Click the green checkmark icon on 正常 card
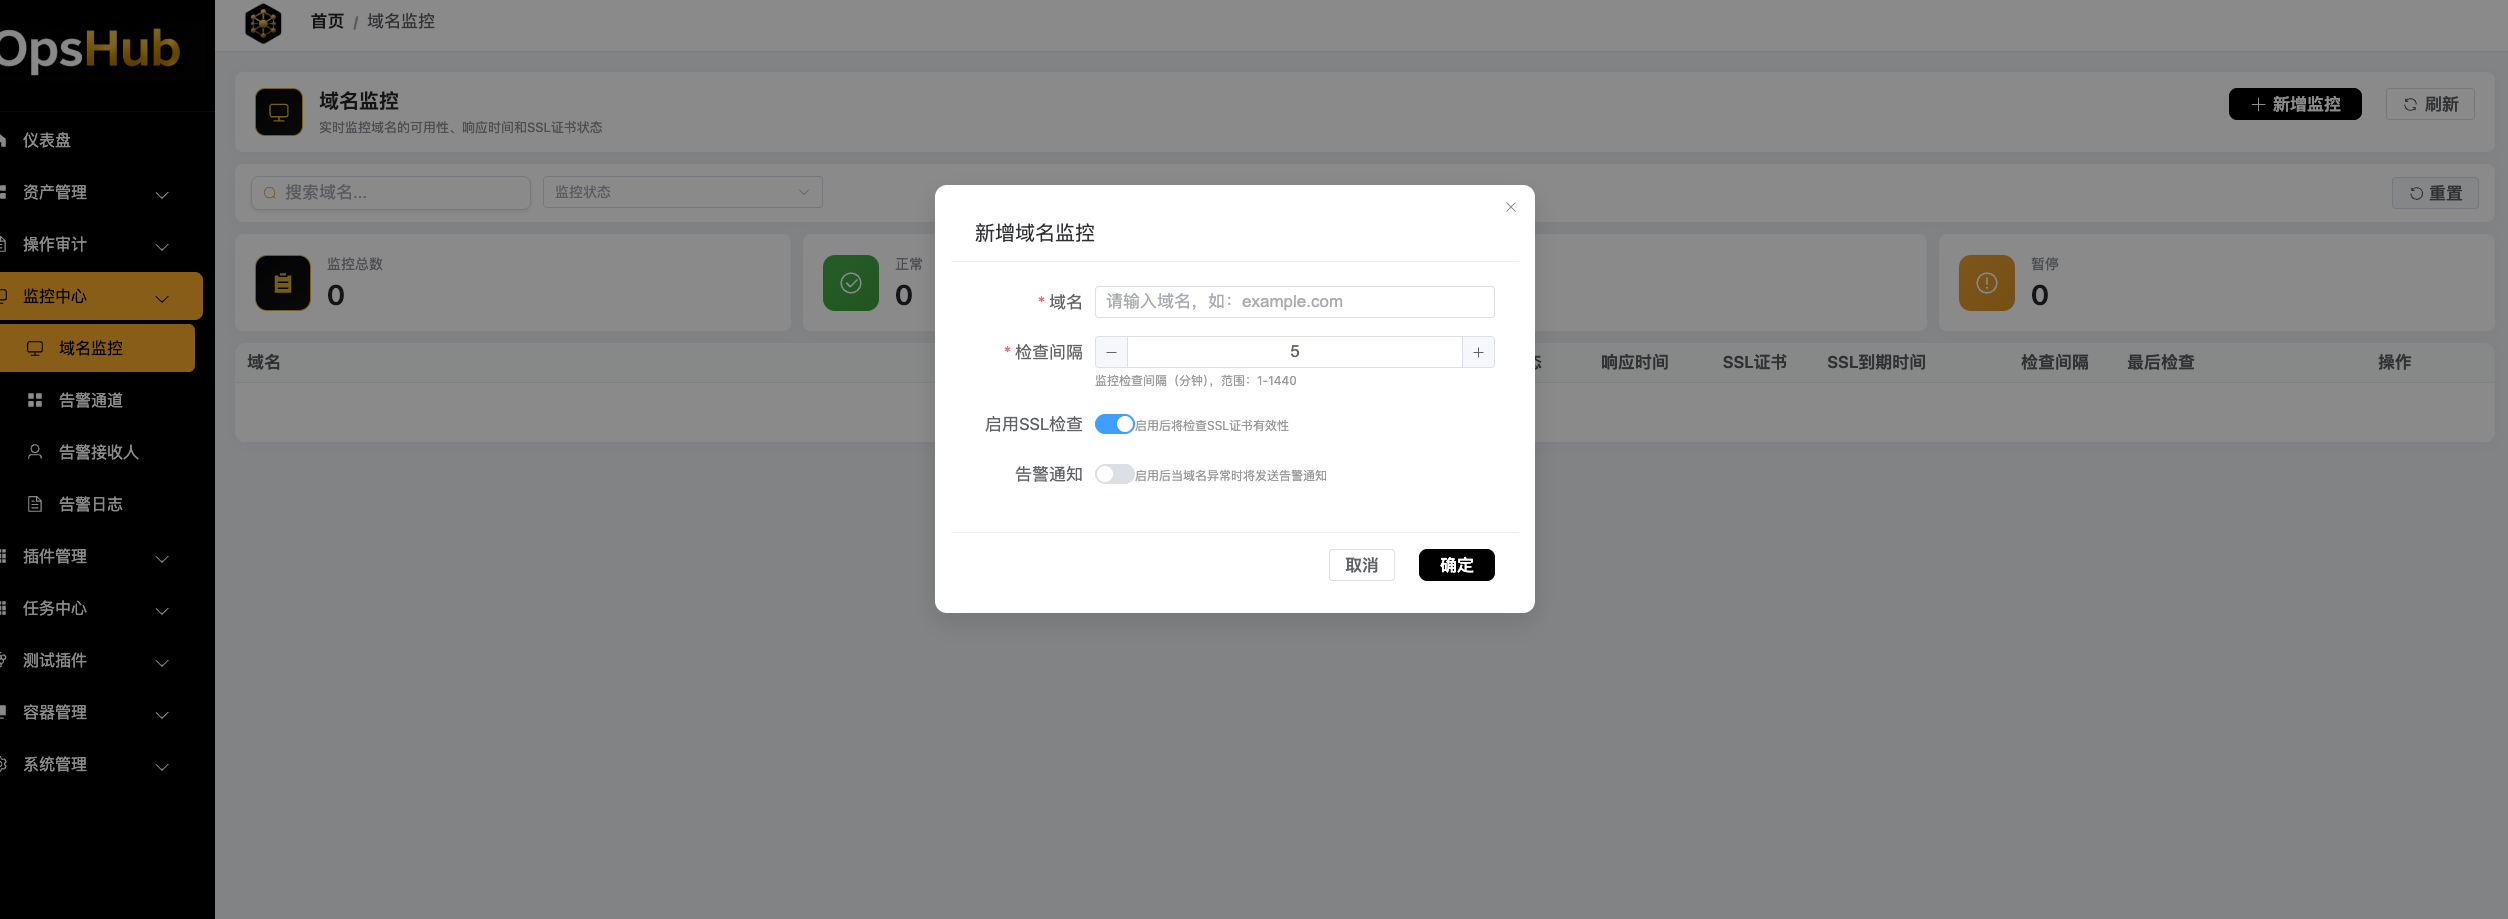This screenshot has height=919, width=2508. pos(849,283)
